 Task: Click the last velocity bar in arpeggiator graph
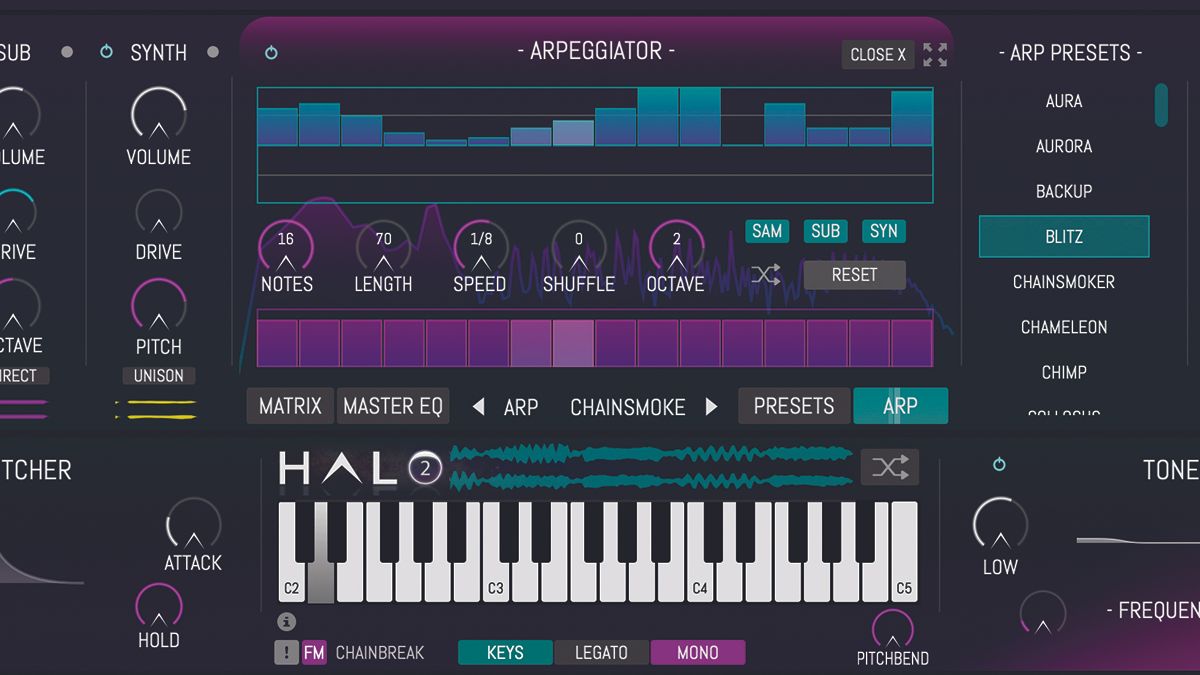[x=911, y=119]
